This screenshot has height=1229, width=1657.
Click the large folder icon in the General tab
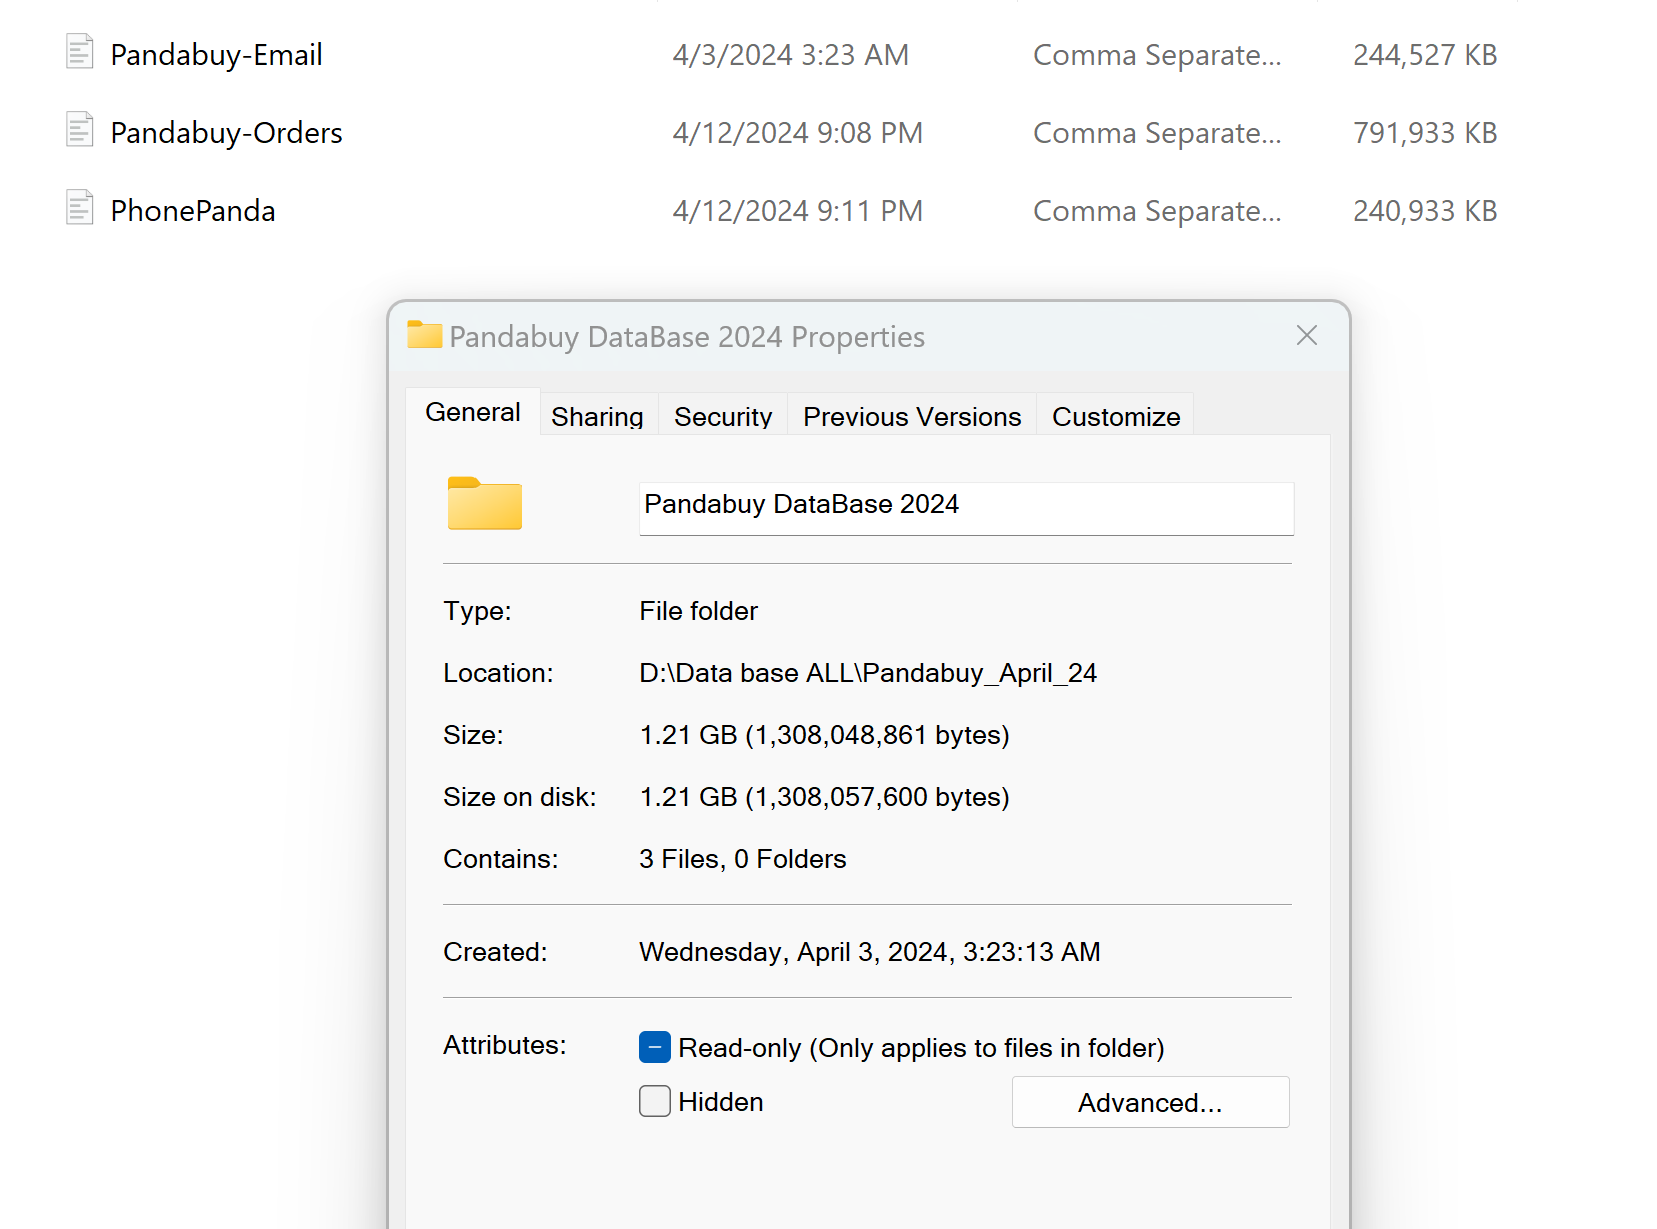click(x=485, y=504)
